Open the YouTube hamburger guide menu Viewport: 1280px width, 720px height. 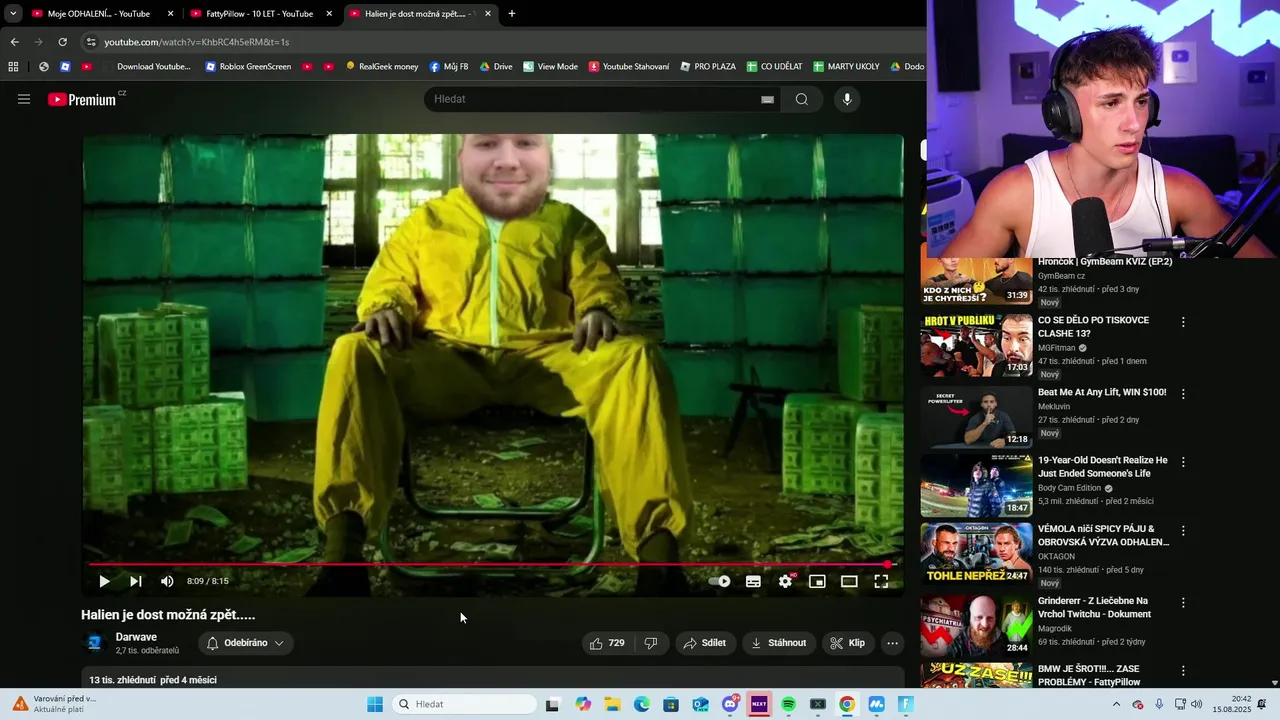pos(24,99)
